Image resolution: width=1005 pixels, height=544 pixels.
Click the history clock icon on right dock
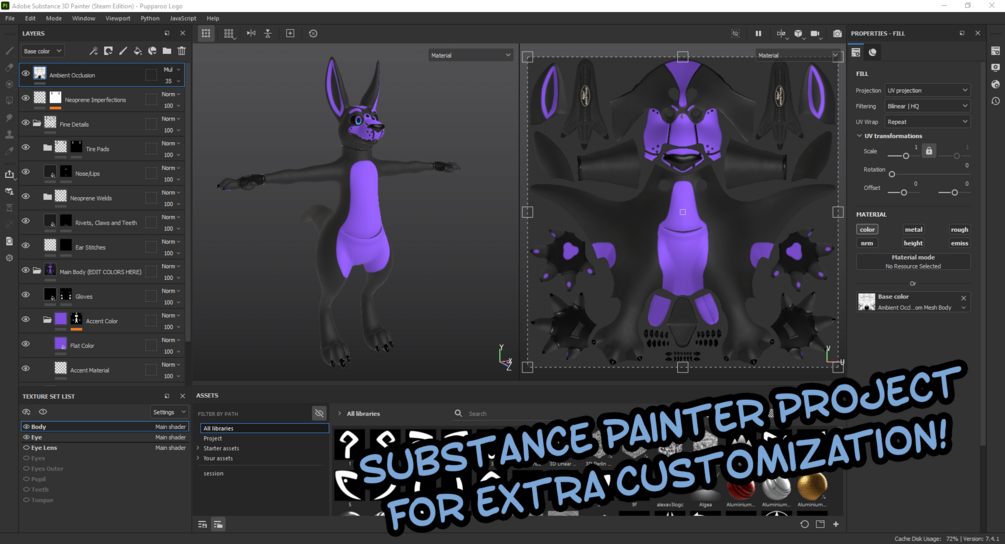point(995,101)
